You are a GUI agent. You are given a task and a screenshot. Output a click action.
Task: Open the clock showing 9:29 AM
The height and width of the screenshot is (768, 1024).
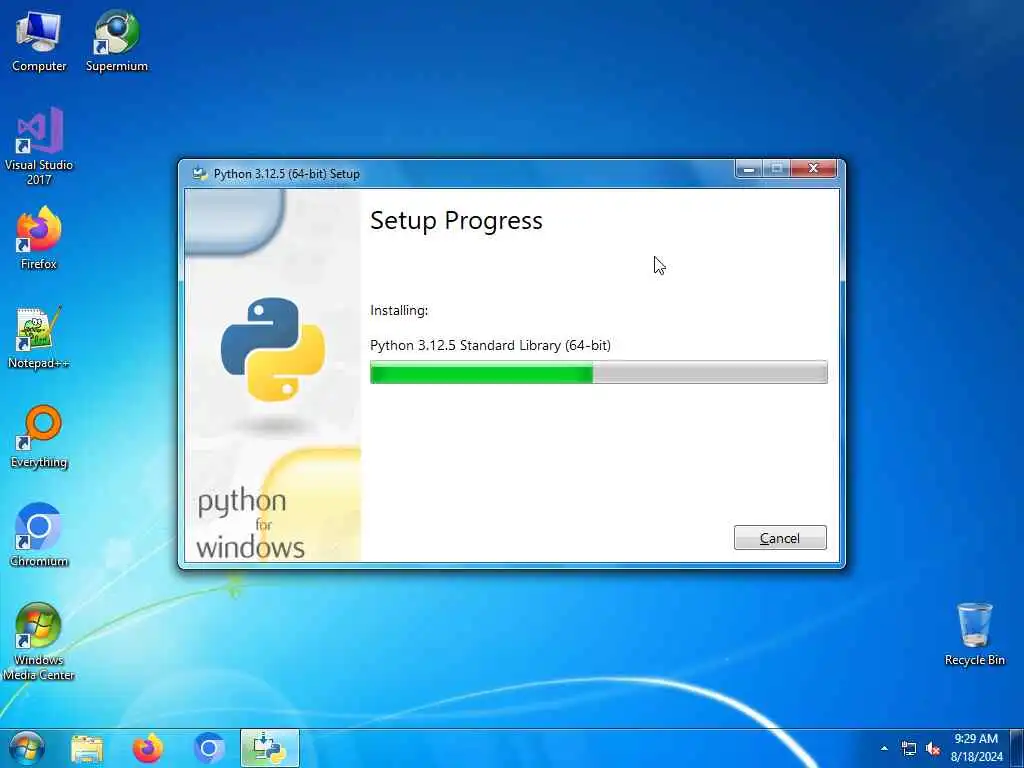click(976, 748)
